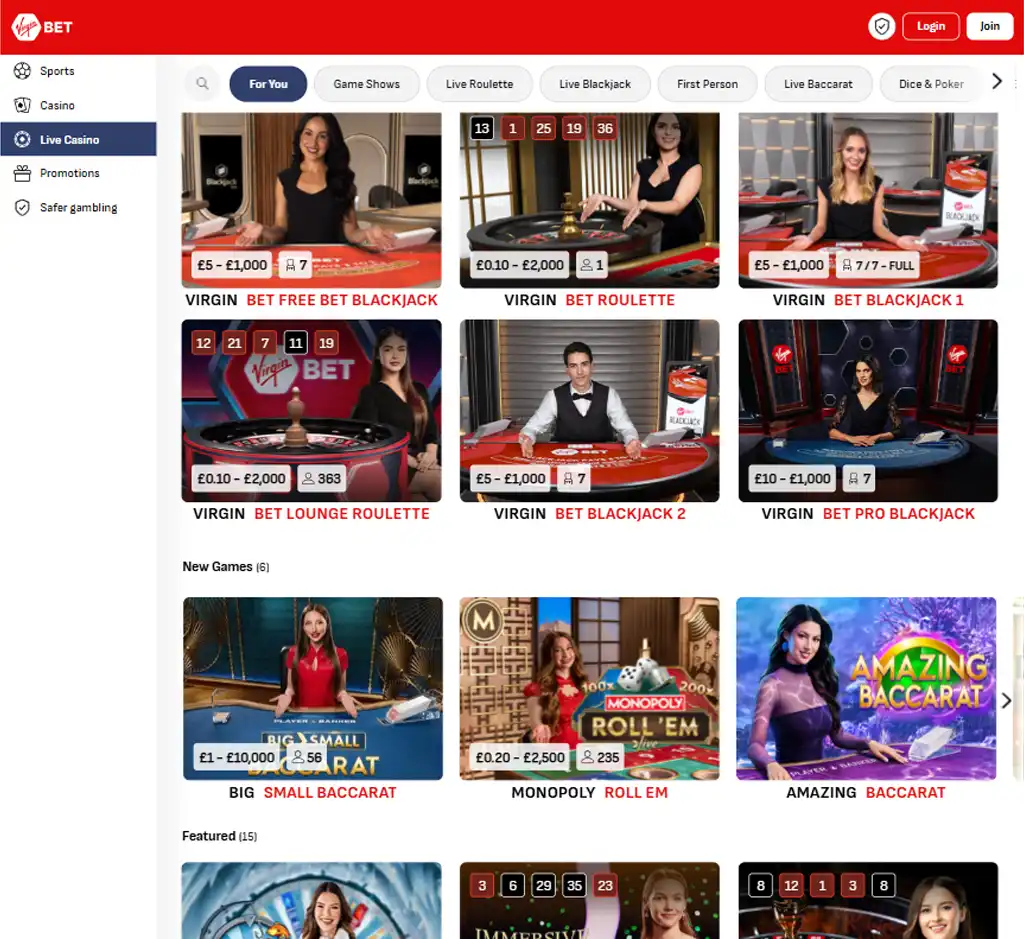Select the Live Baccarat filter
The image size is (1024, 939).
click(818, 84)
